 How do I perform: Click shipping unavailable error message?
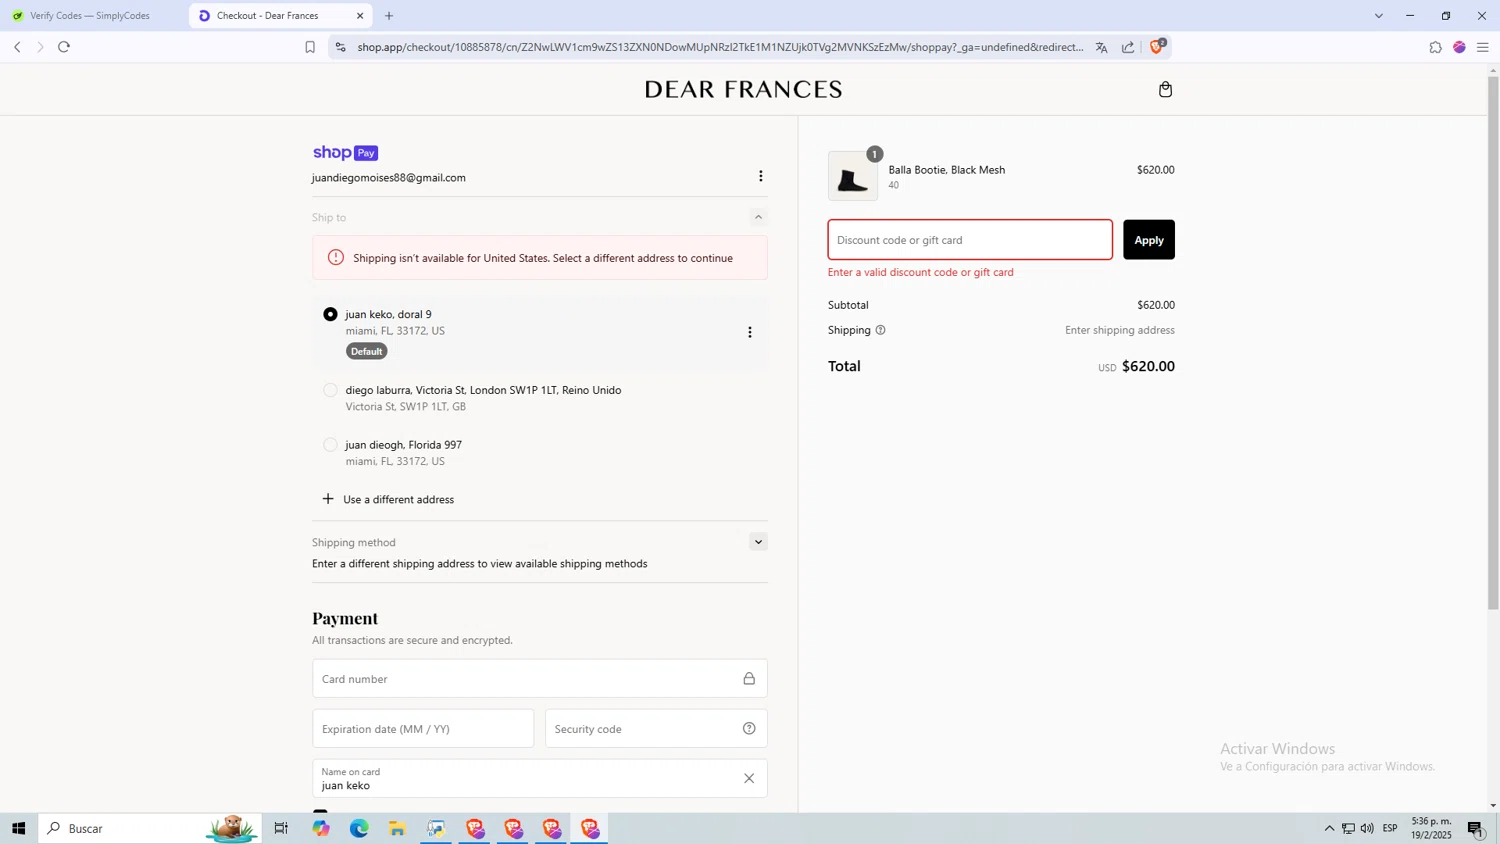coord(540,258)
